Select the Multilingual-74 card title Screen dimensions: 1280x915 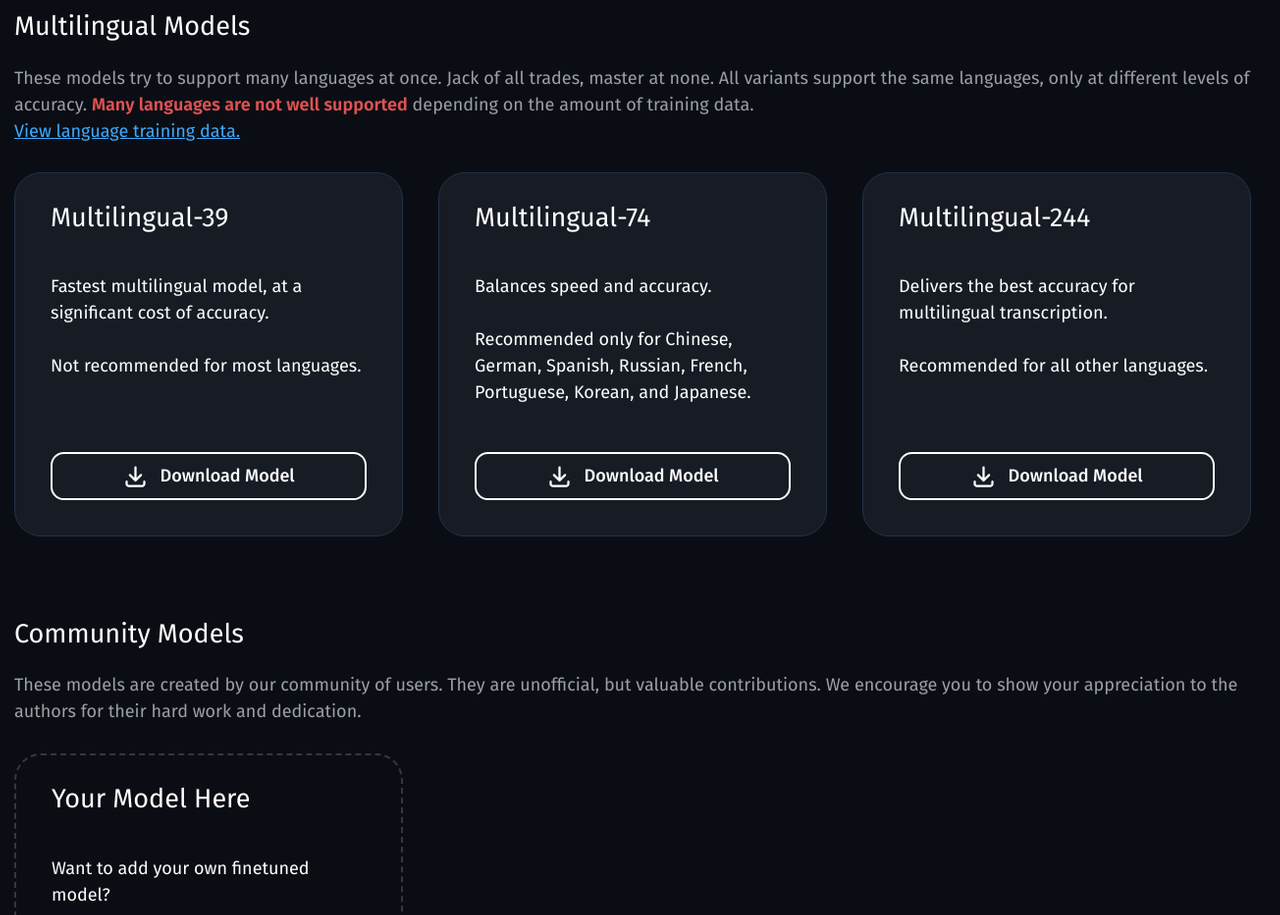tap(563, 217)
